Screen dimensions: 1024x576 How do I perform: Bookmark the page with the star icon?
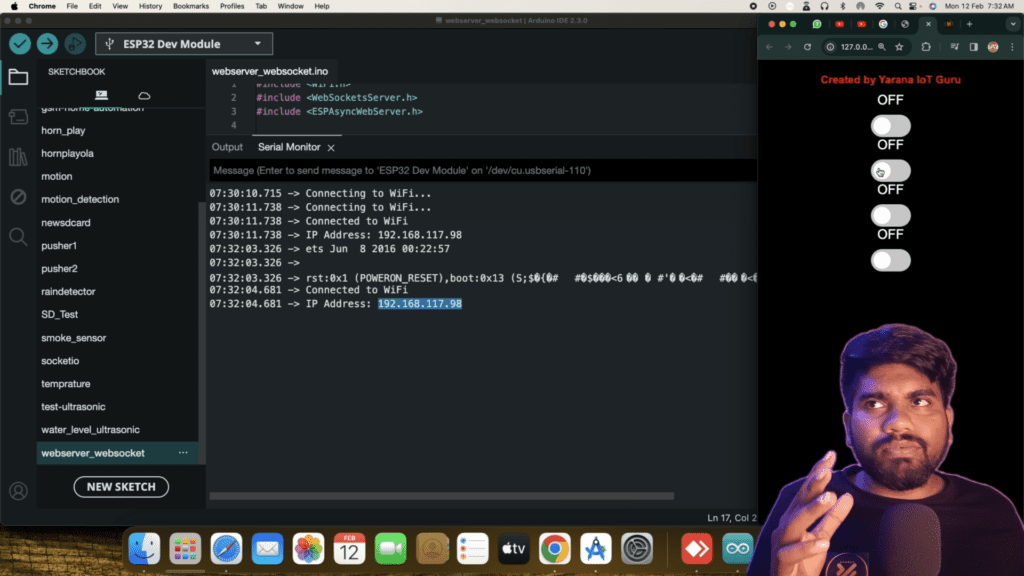pos(899,47)
